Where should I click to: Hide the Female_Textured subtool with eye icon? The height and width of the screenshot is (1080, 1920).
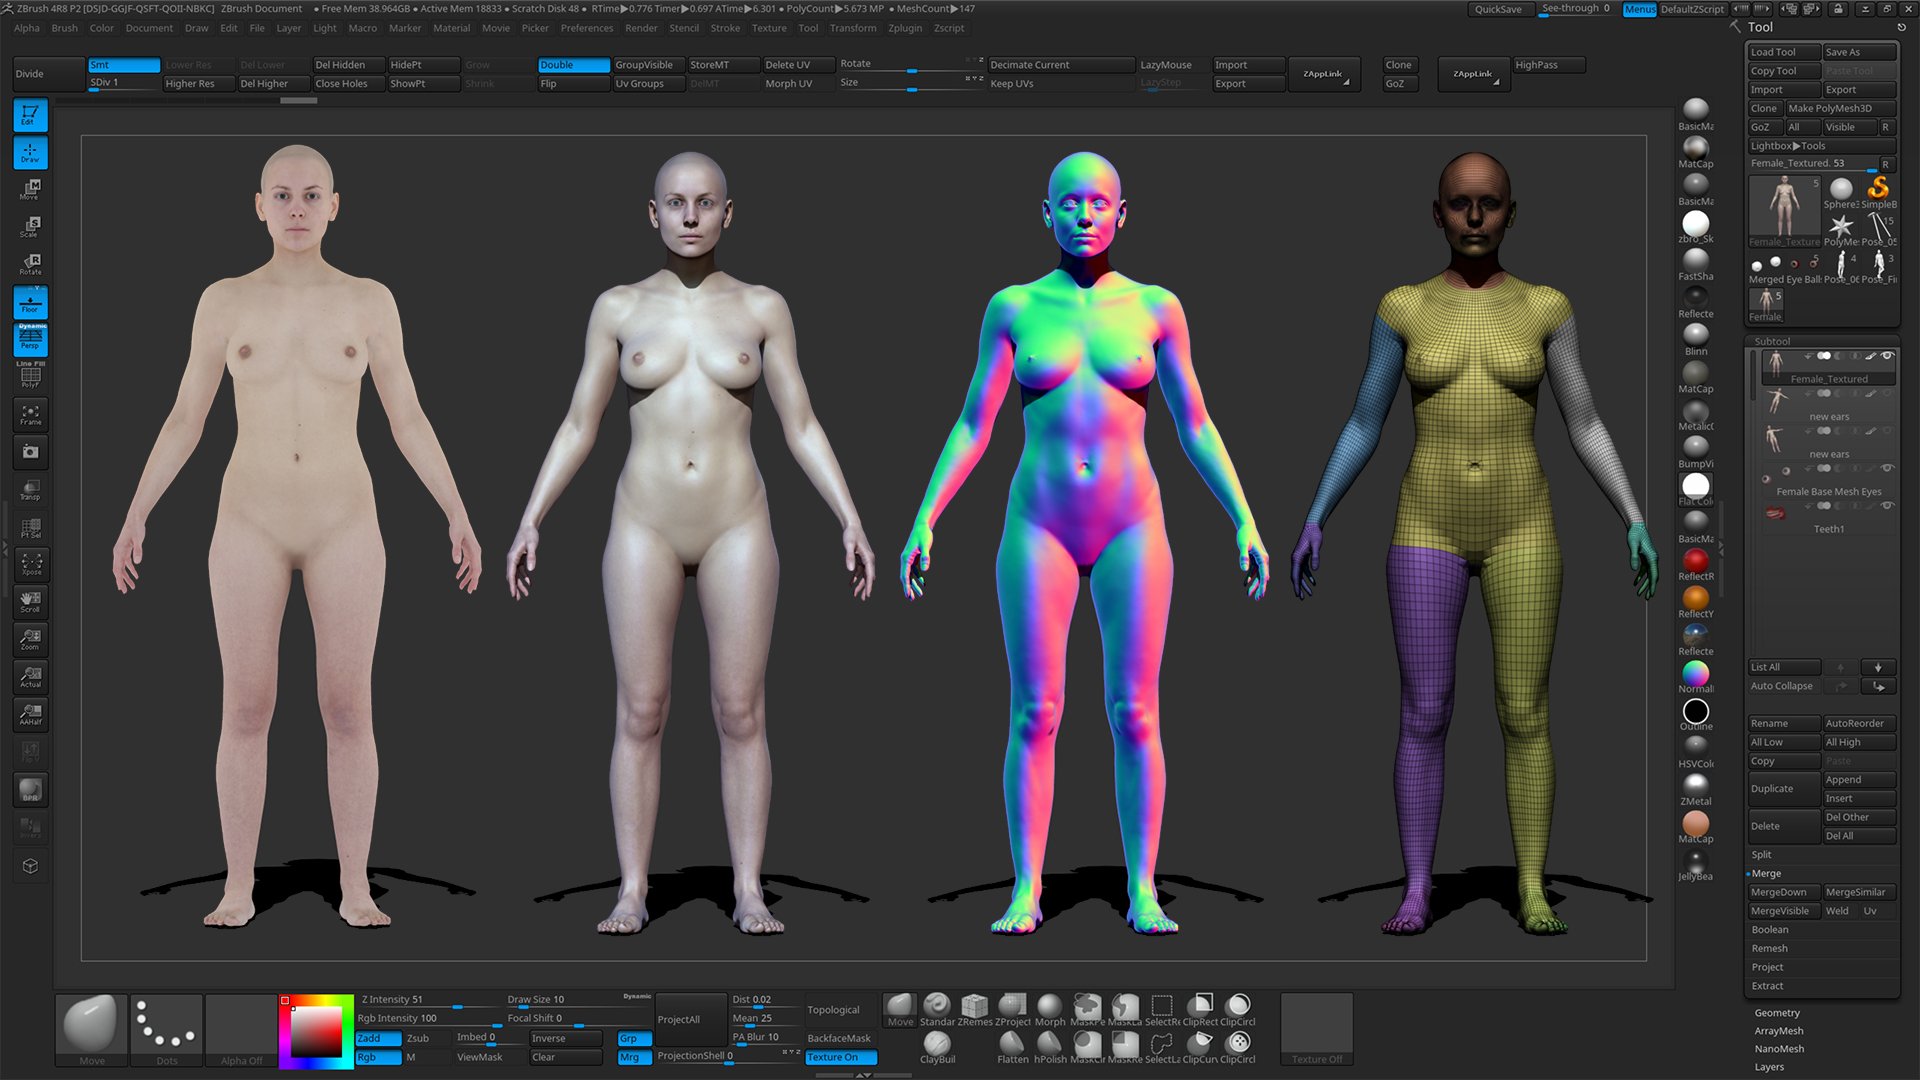(1887, 356)
